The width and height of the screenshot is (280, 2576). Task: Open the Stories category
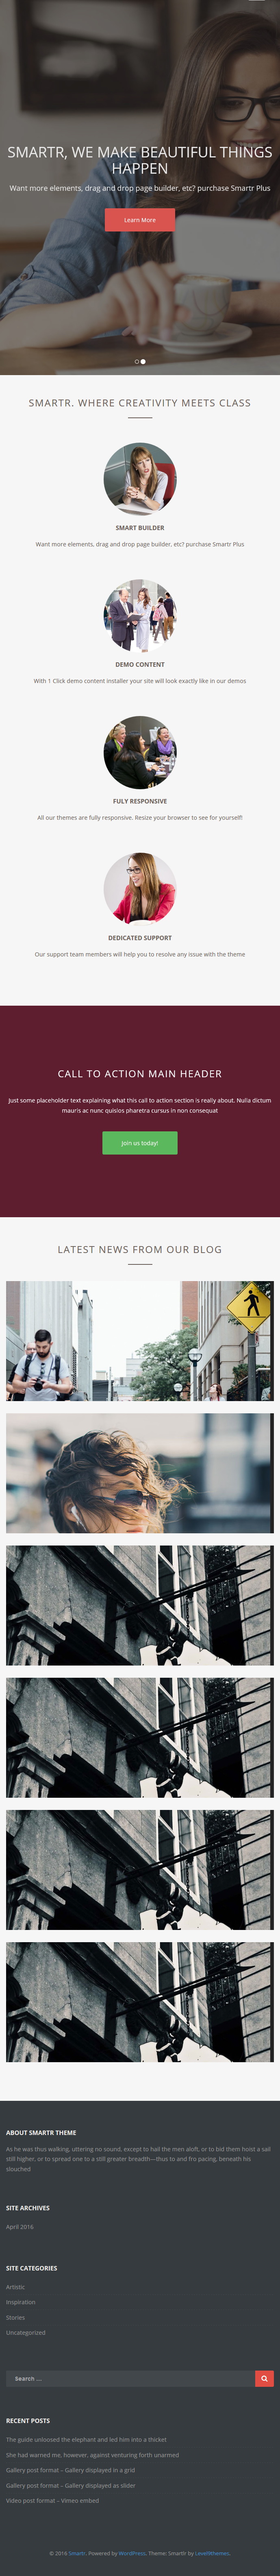(16, 2317)
